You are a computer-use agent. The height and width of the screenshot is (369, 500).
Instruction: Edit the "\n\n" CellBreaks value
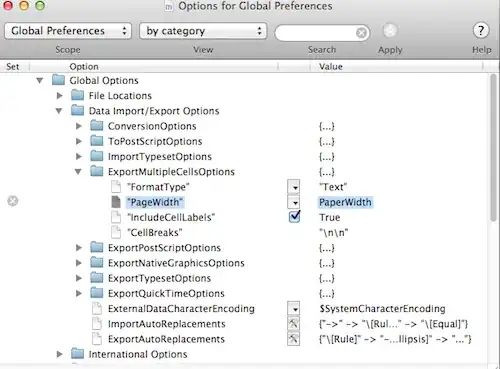pos(334,233)
